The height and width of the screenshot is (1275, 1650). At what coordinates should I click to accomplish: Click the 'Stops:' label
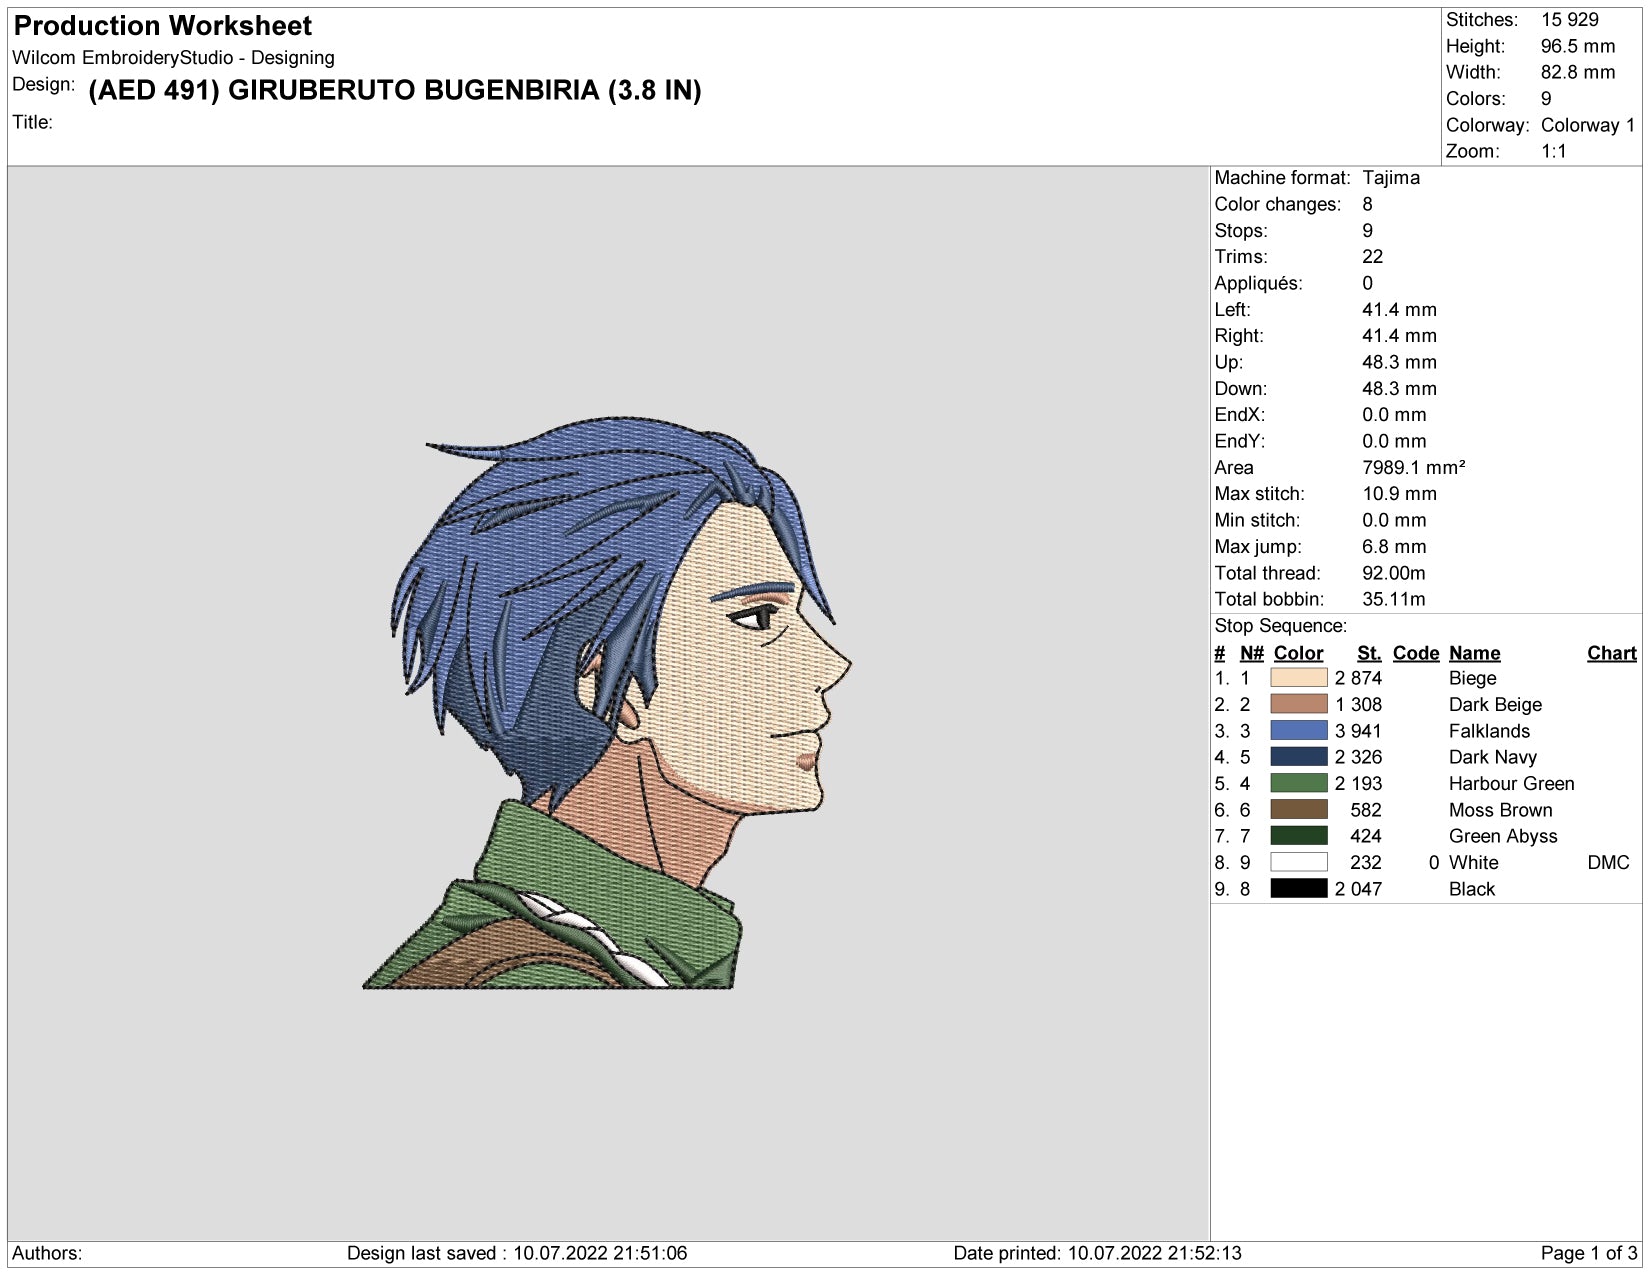click(x=1241, y=231)
